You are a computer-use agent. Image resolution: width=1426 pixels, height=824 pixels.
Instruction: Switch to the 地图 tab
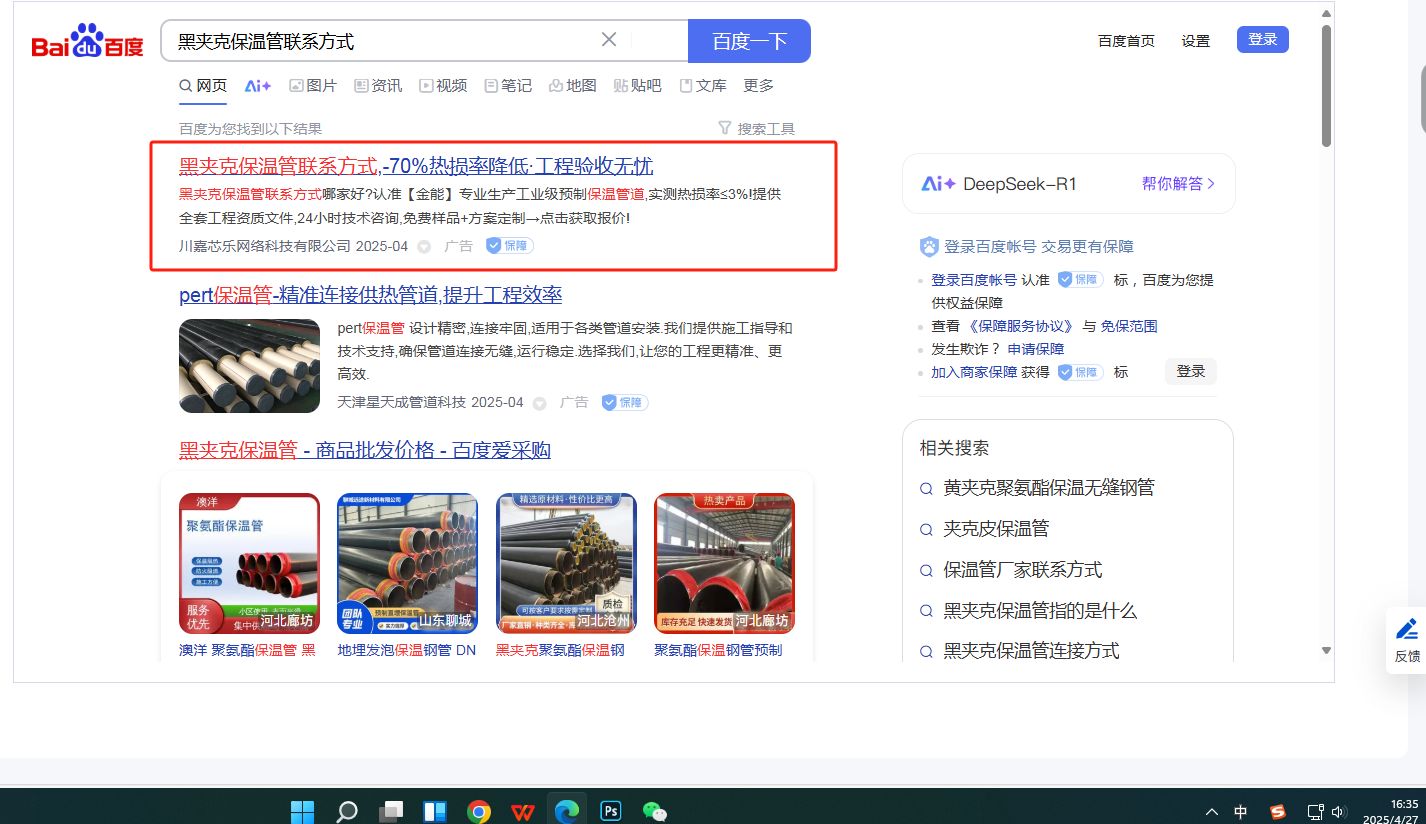tap(573, 86)
